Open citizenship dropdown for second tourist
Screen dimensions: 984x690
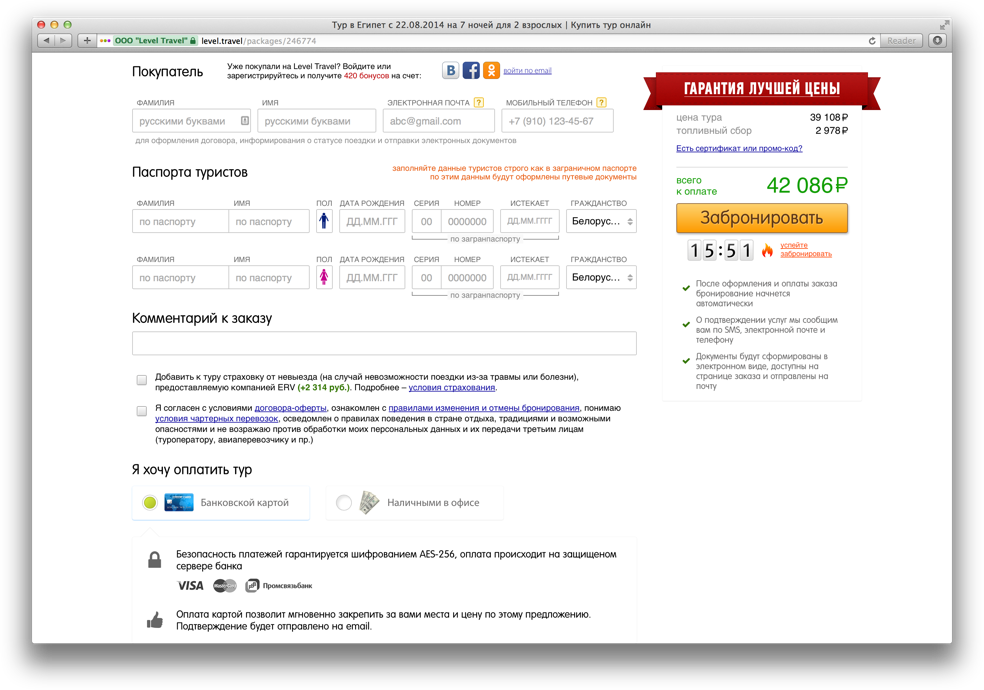point(601,277)
